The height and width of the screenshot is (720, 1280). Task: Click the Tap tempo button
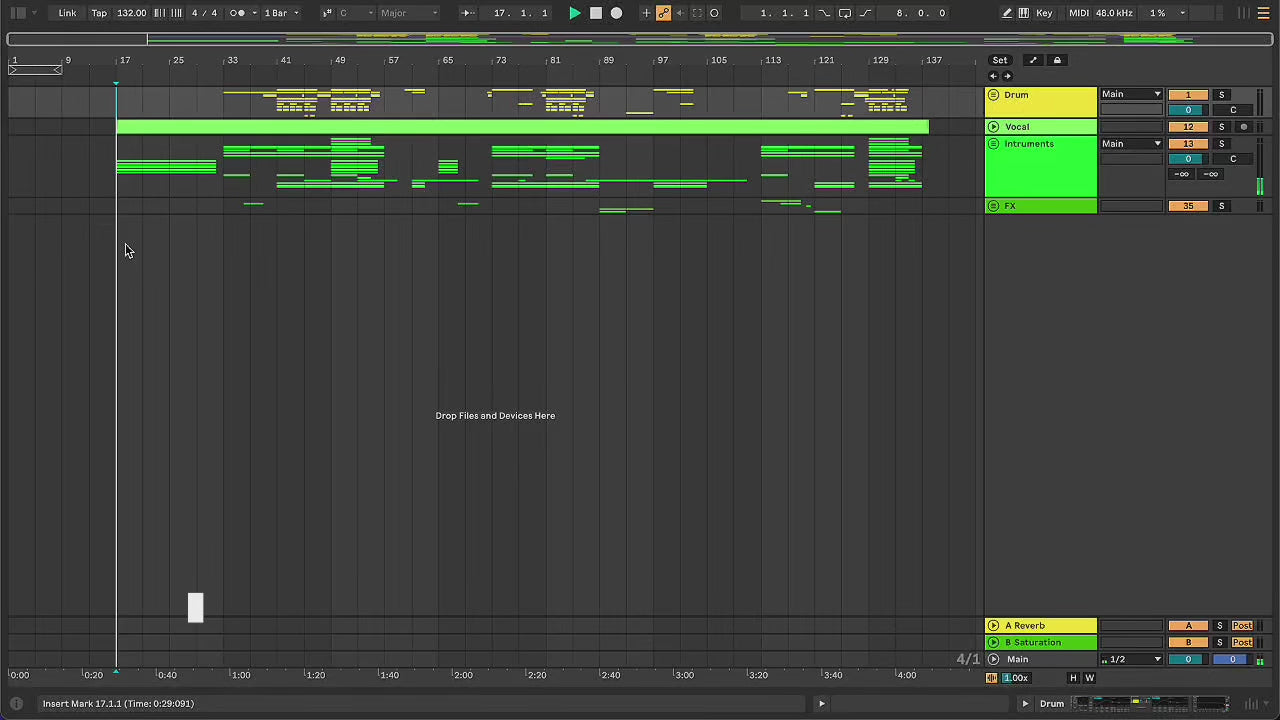[99, 13]
